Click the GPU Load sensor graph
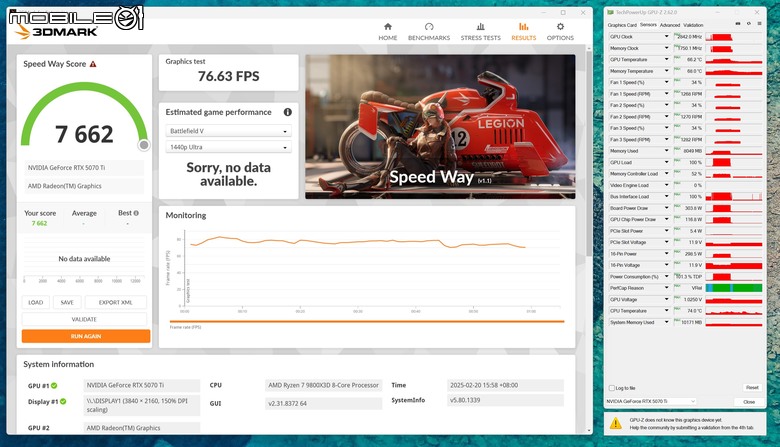 (734, 163)
